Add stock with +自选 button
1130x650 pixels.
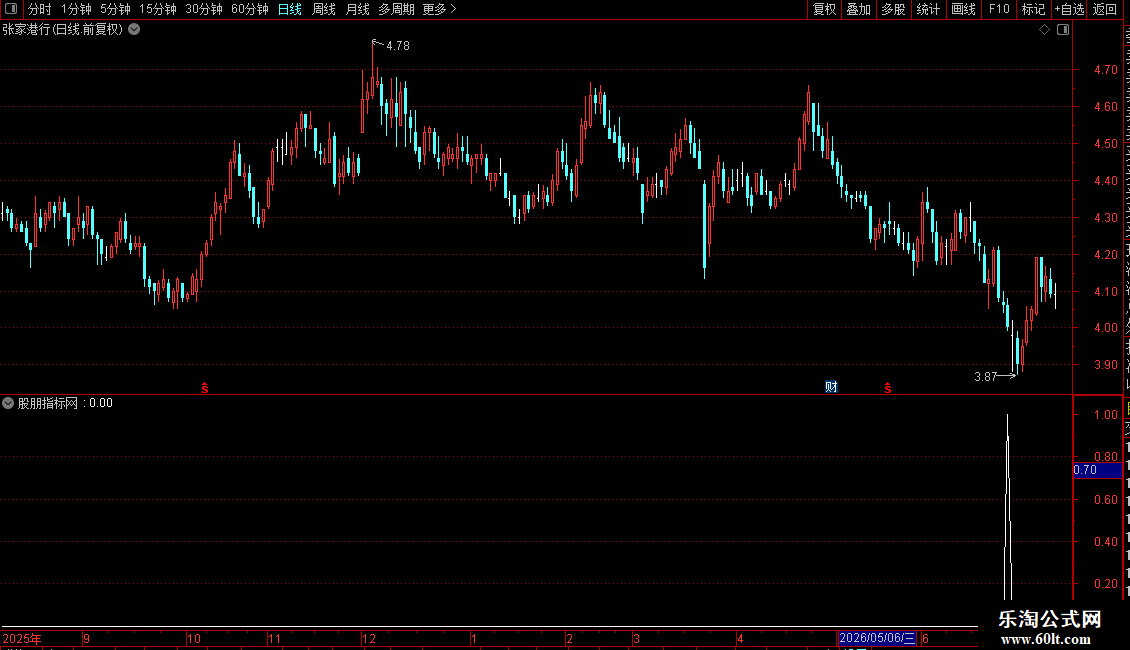[1069, 9]
